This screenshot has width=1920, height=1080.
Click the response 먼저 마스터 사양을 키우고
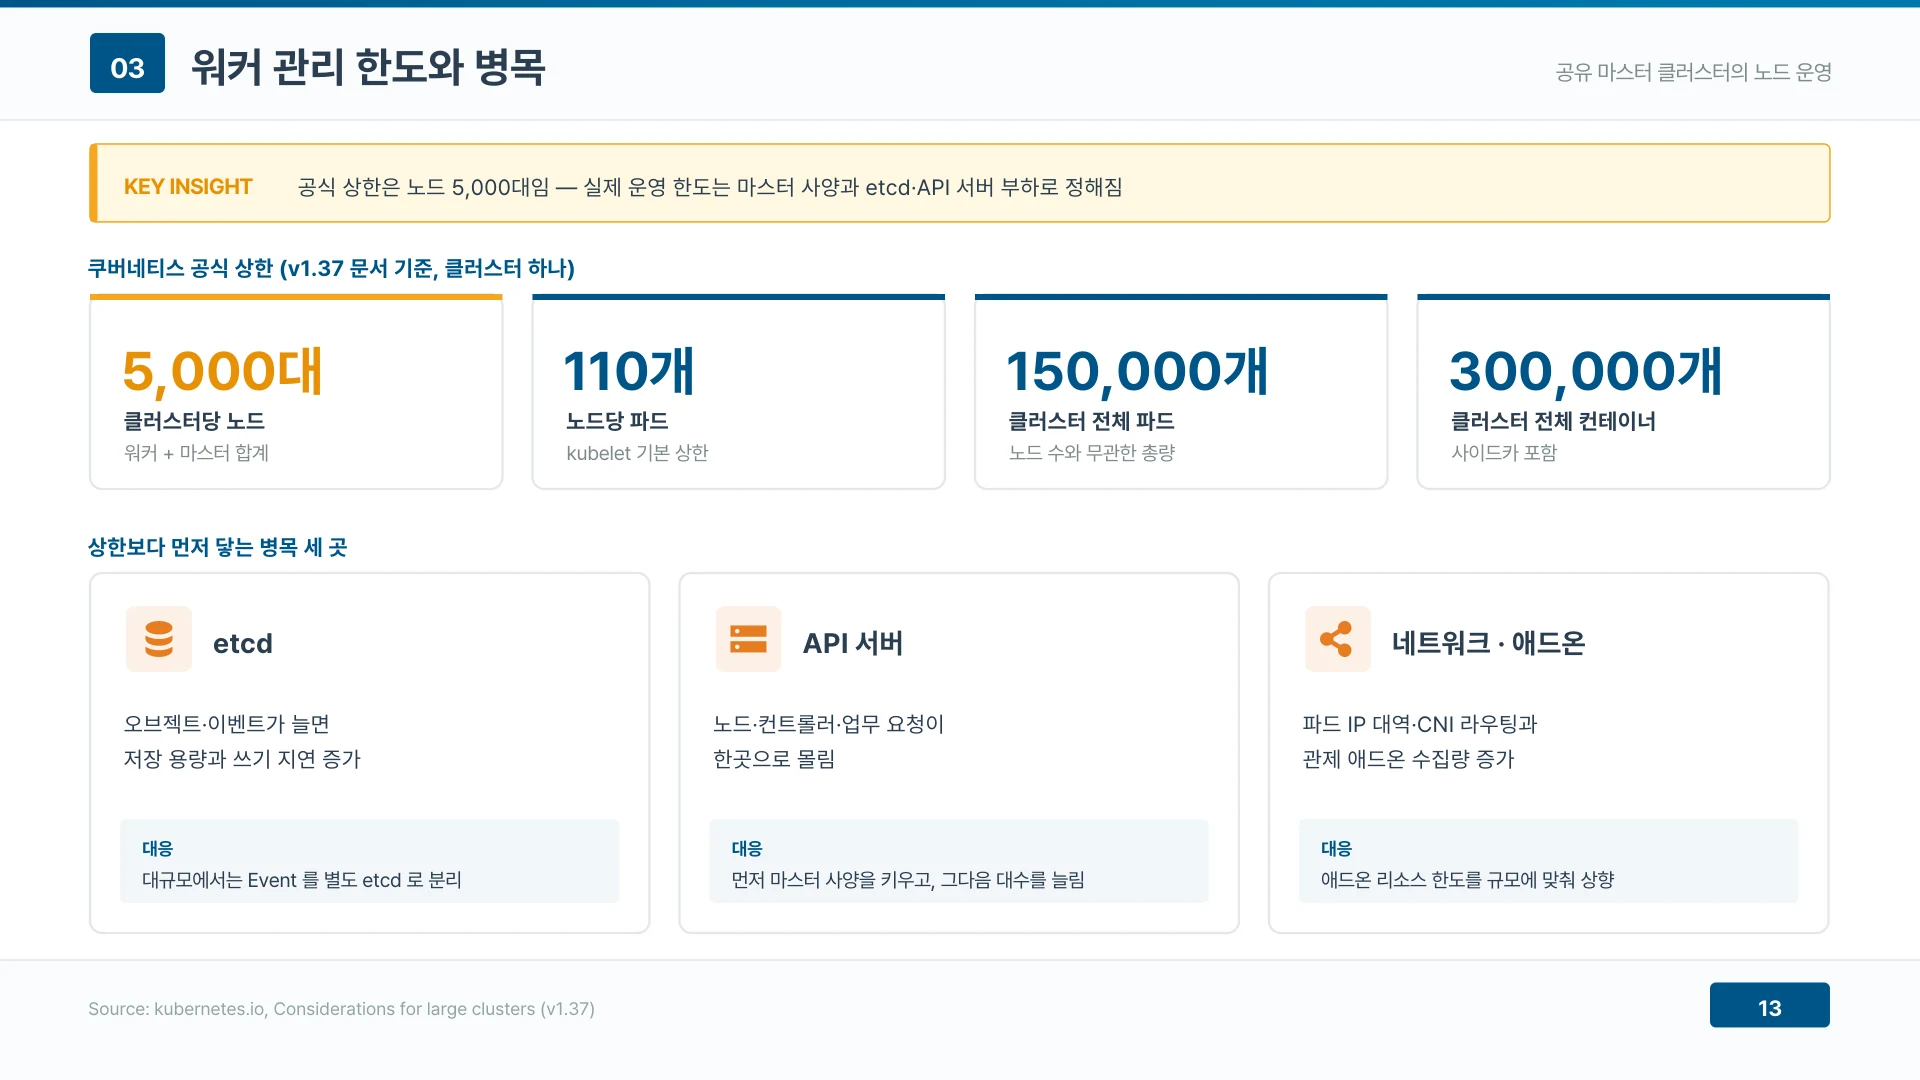point(908,880)
